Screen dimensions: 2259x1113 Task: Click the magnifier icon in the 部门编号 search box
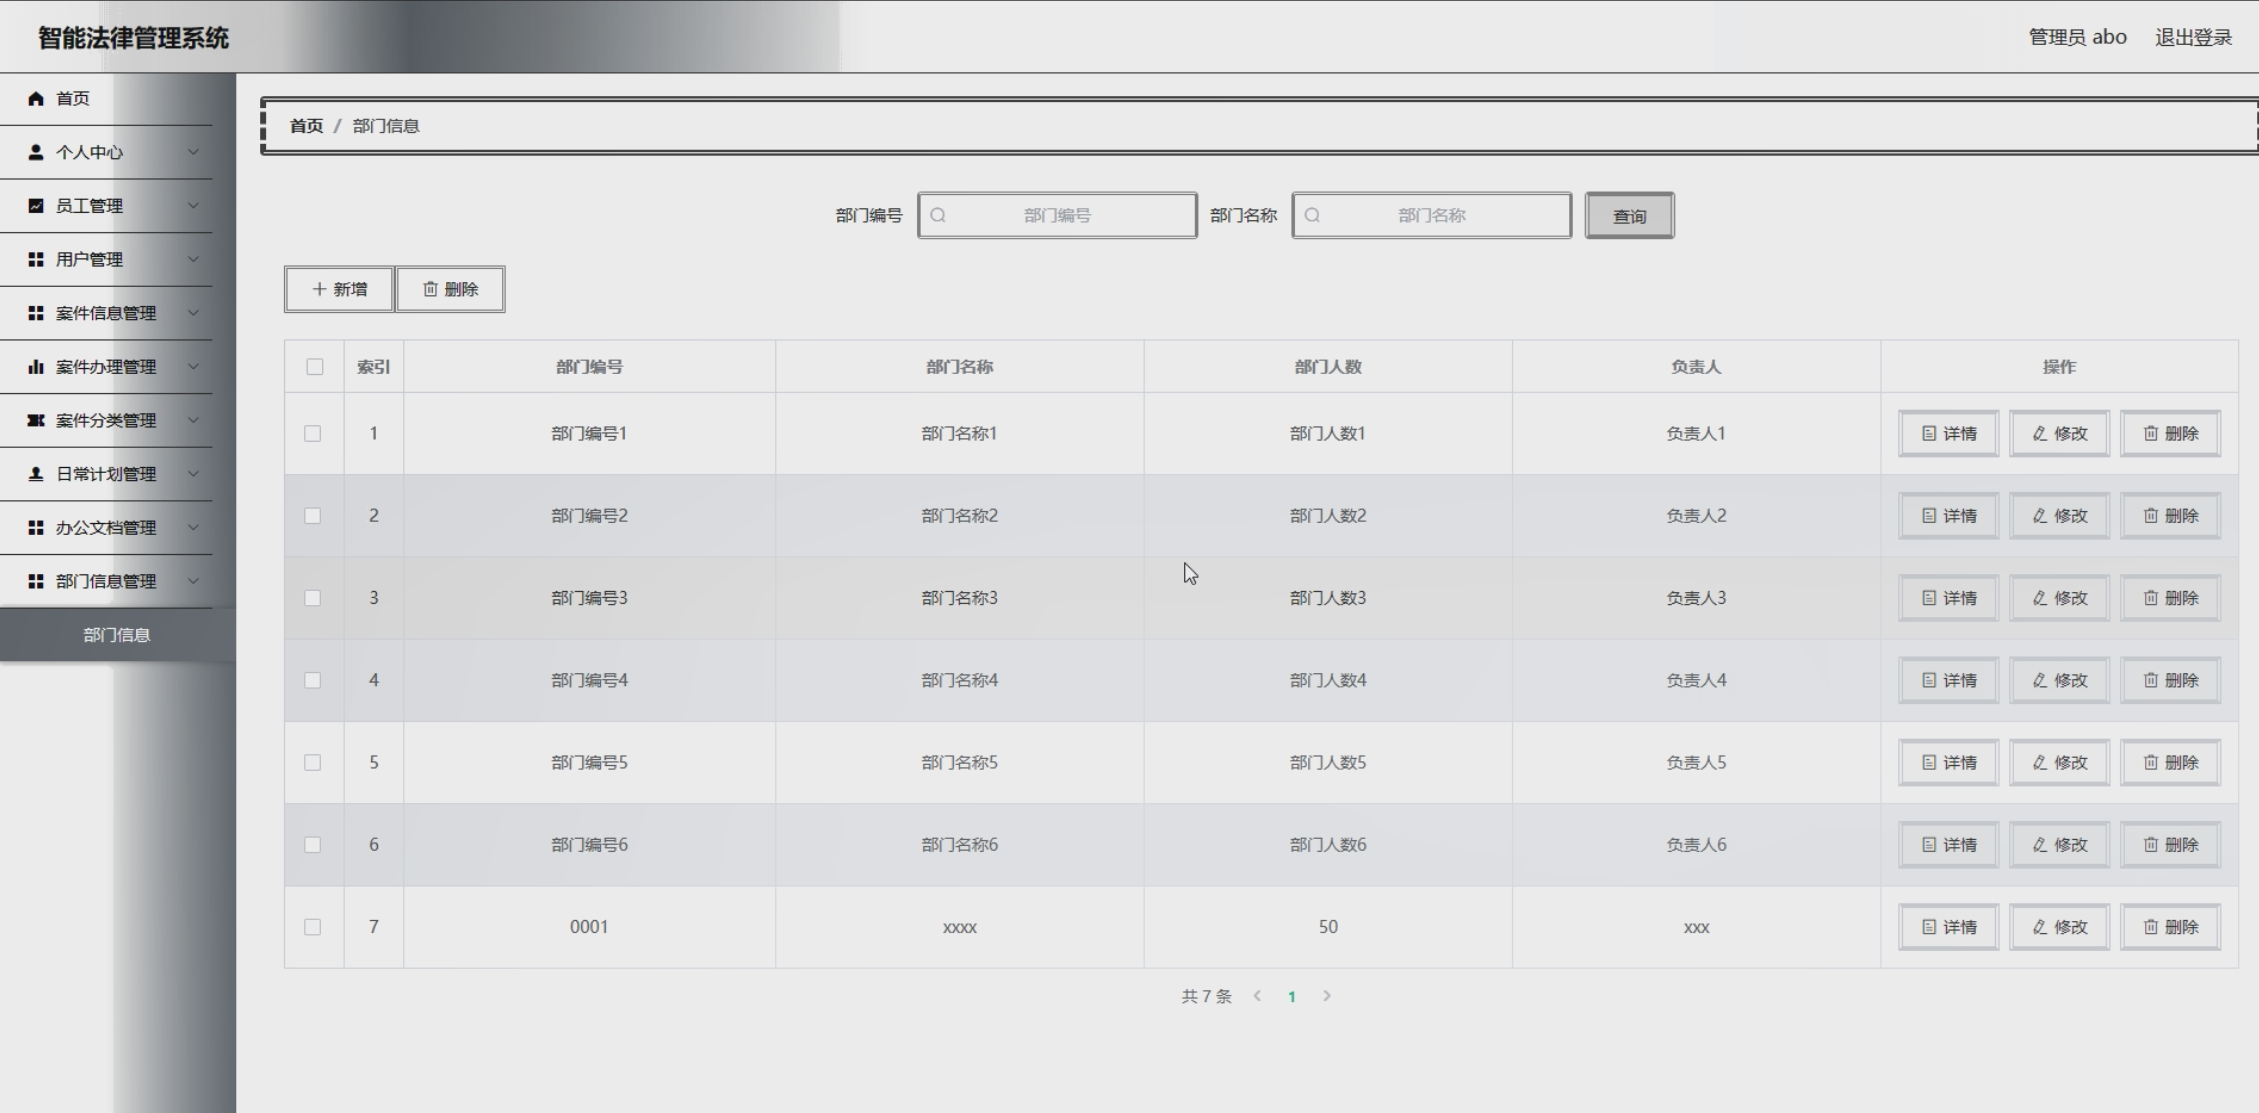click(938, 215)
